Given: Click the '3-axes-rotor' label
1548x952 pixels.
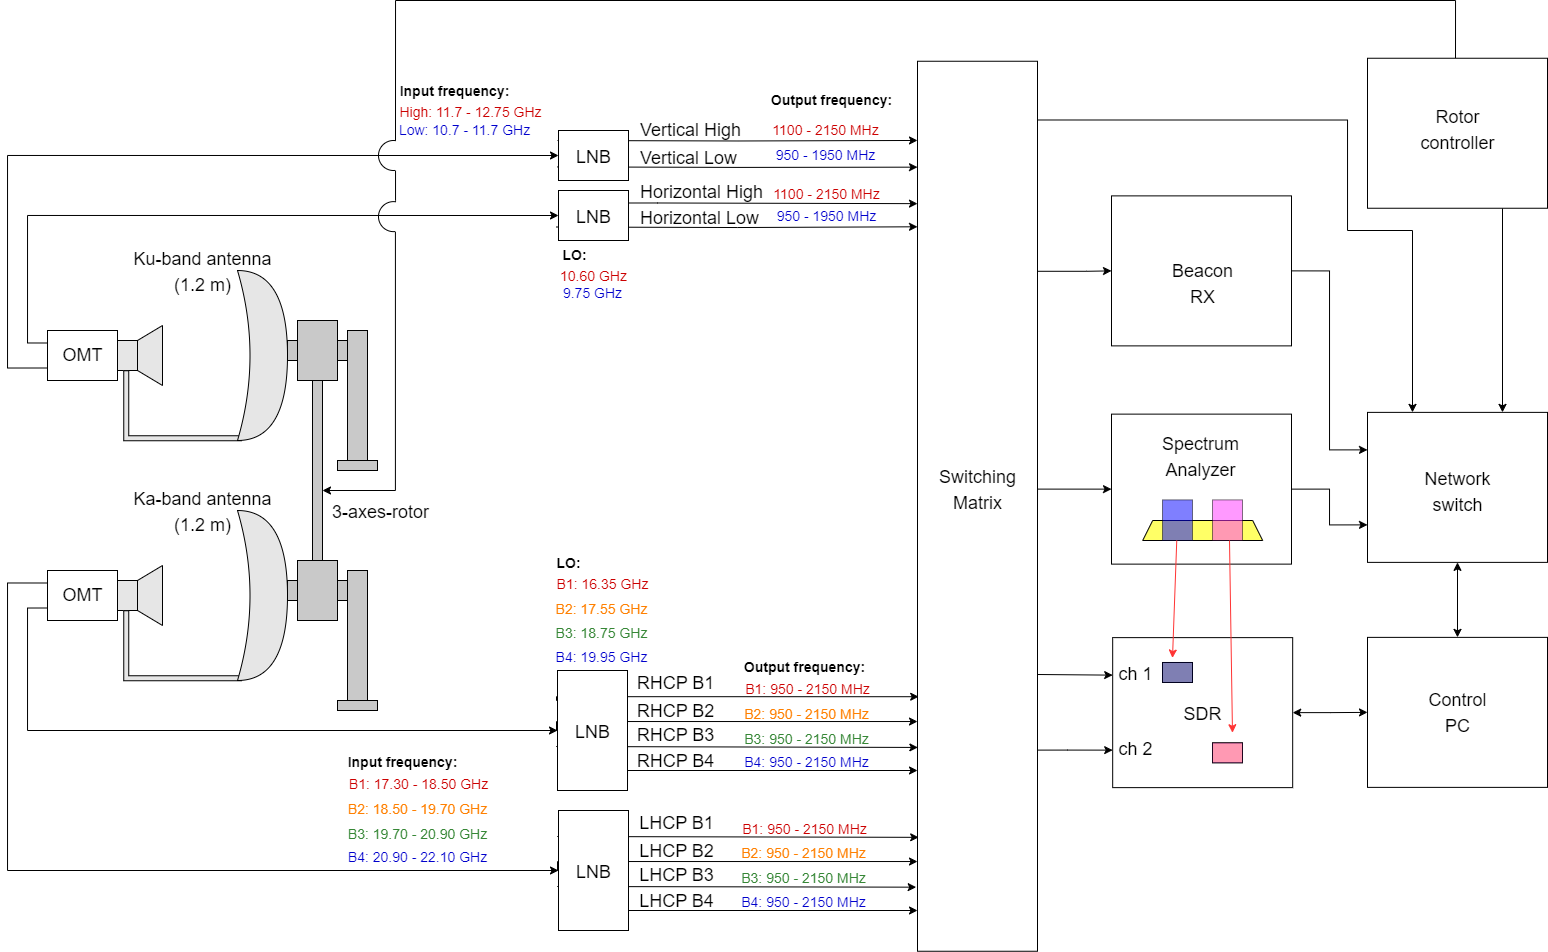Looking at the screenshot, I should coord(380,512).
